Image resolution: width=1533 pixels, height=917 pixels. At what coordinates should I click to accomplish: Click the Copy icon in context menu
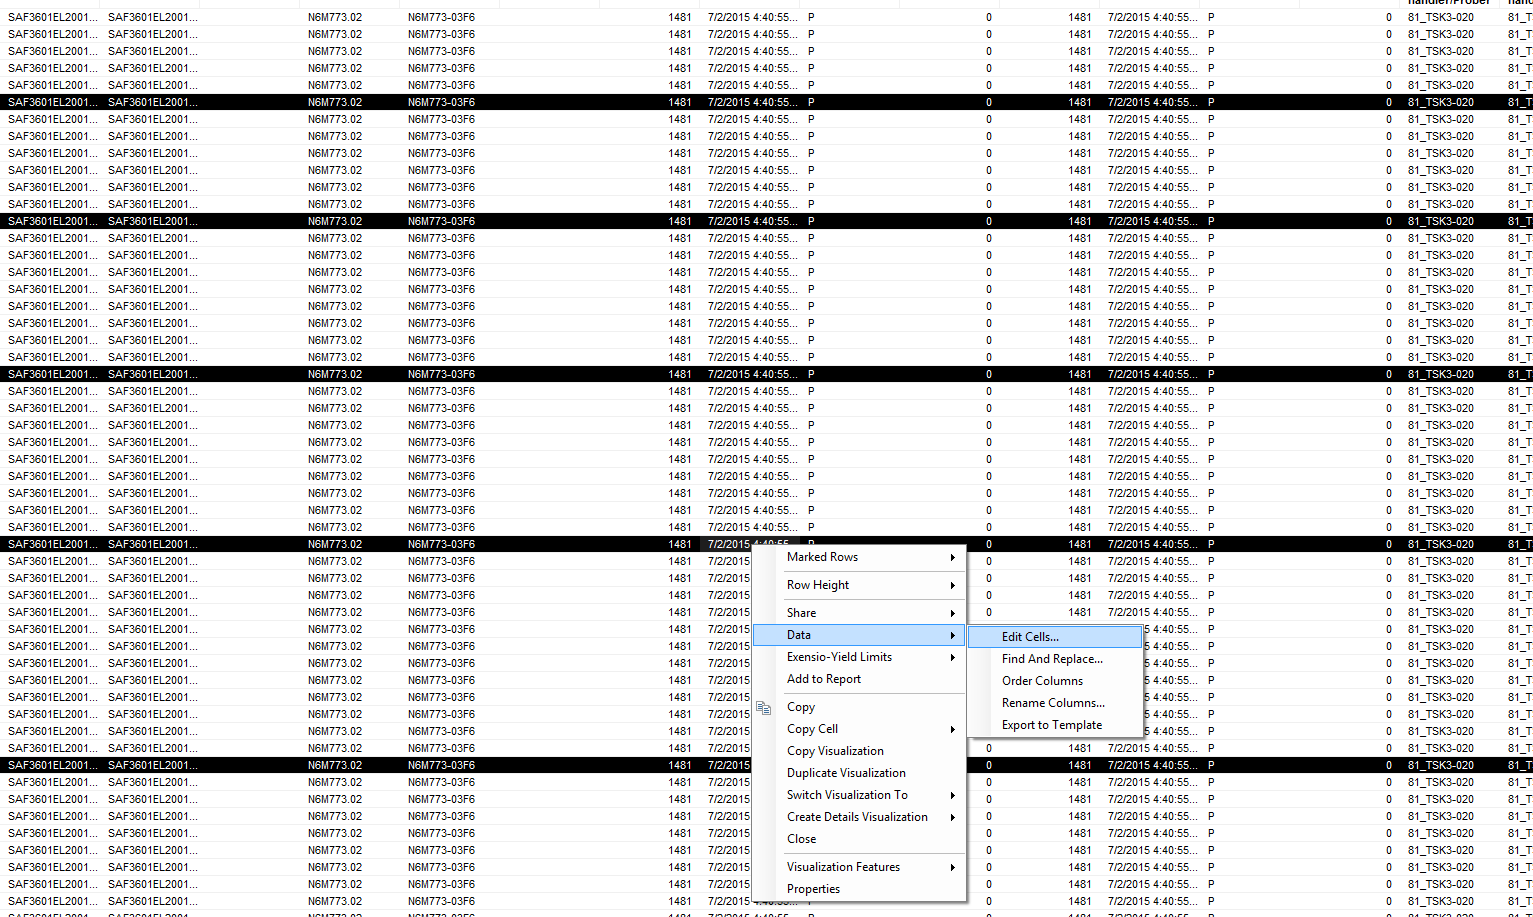(x=764, y=708)
